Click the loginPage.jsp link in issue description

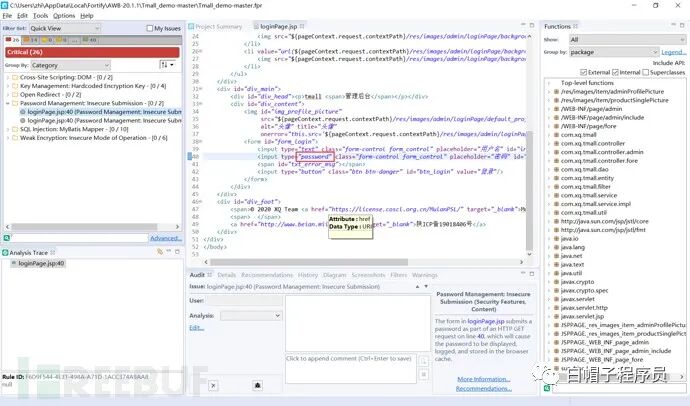point(486,322)
